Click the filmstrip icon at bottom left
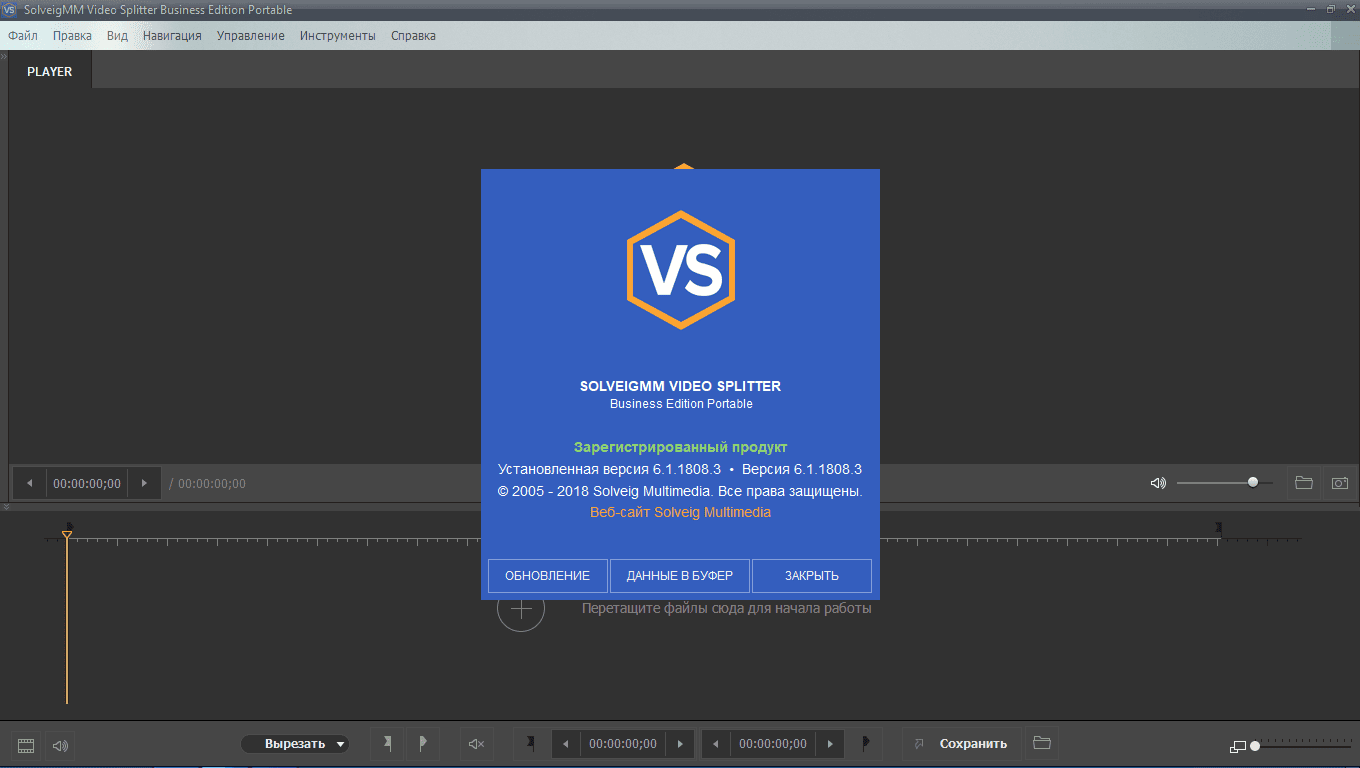 click(26, 745)
